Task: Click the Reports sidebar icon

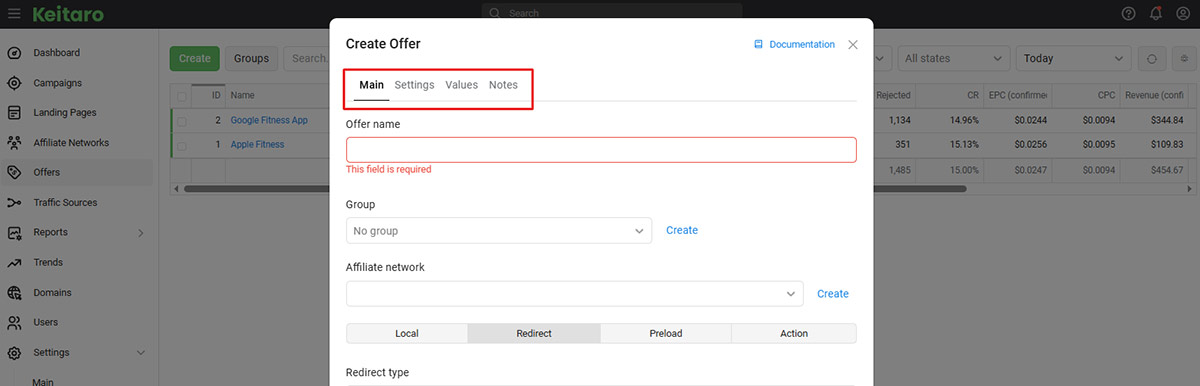Action: pyautogui.click(x=14, y=233)
